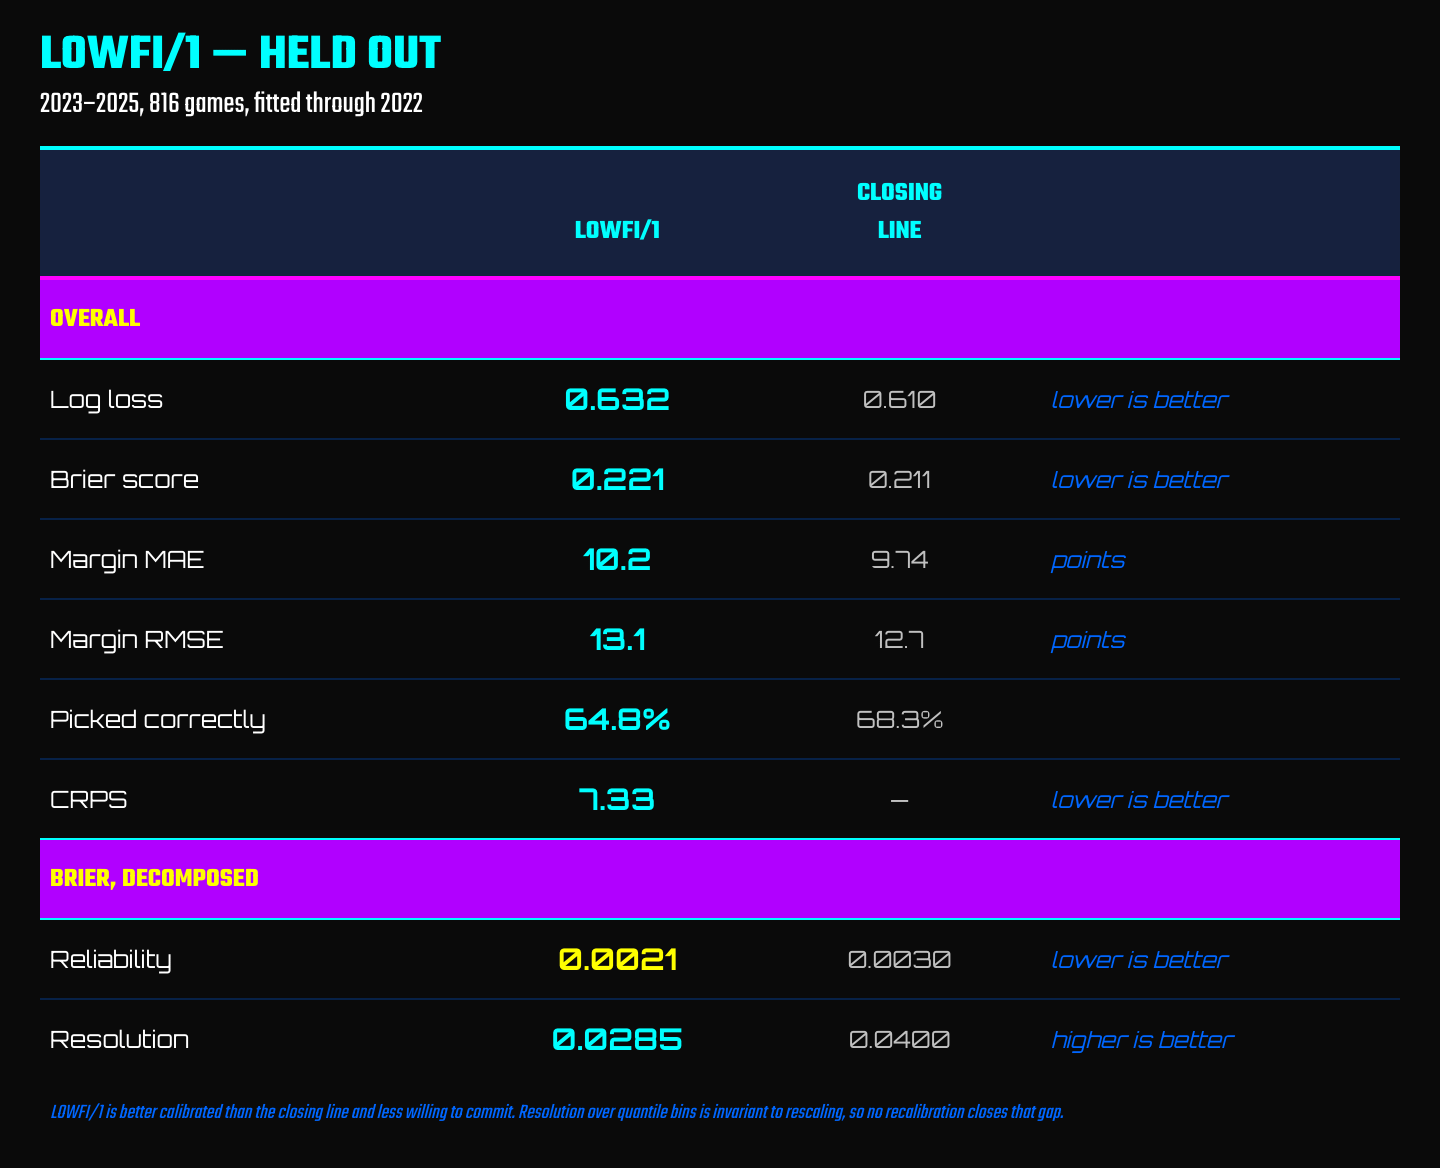Click the CRPS value 7.33
This screenshot has width=1440, height=1168.
(x=617, y=800)
